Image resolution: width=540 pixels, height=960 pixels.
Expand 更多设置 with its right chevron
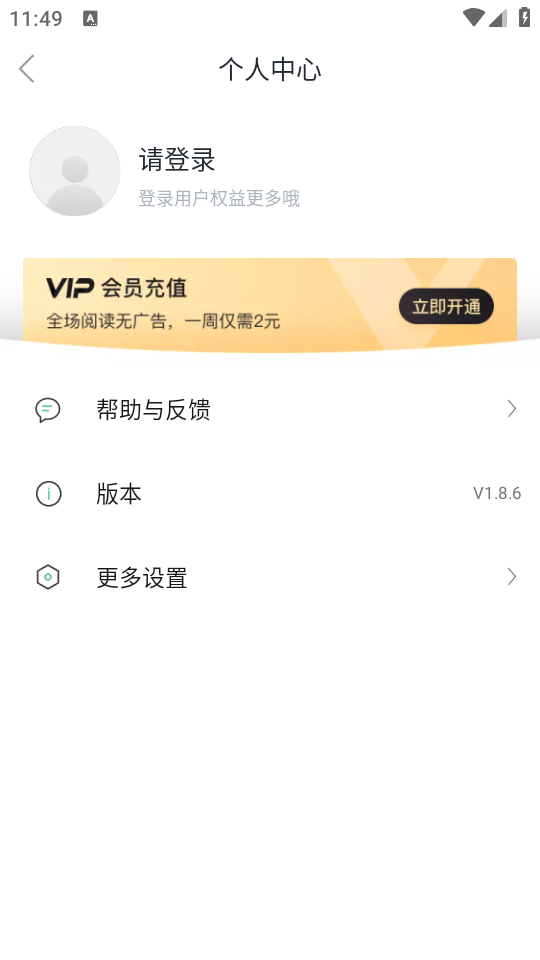pyautogui.click(x=512, y=577)
